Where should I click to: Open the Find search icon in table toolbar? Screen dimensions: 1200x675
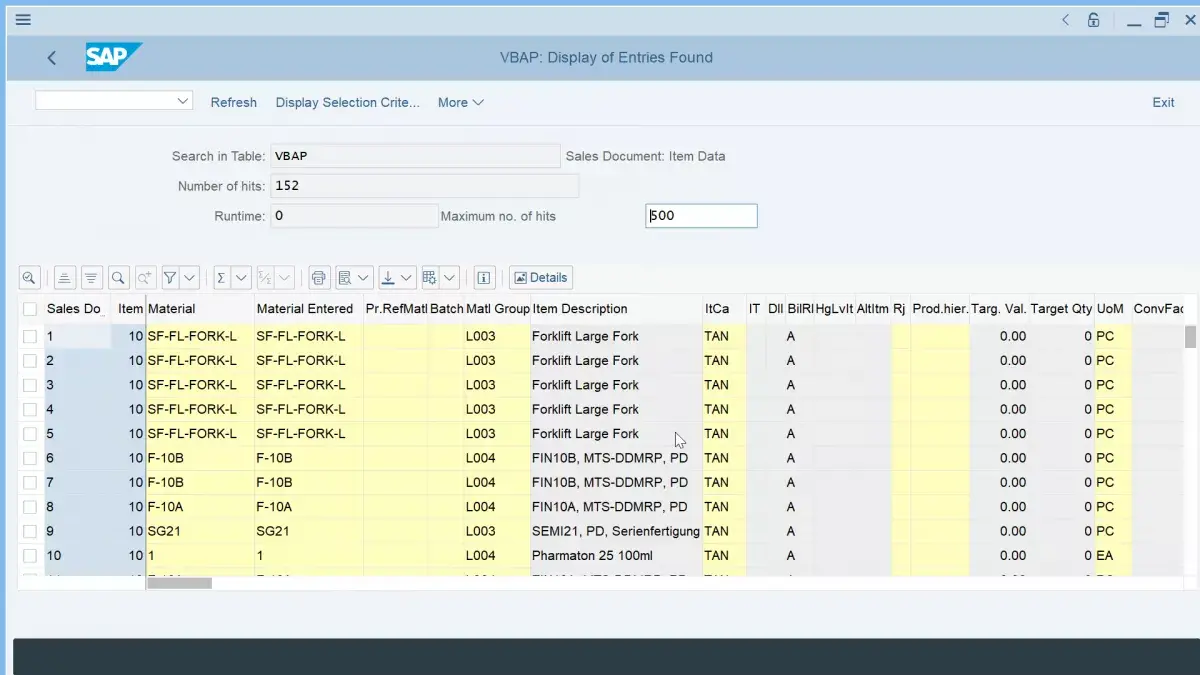118,278
